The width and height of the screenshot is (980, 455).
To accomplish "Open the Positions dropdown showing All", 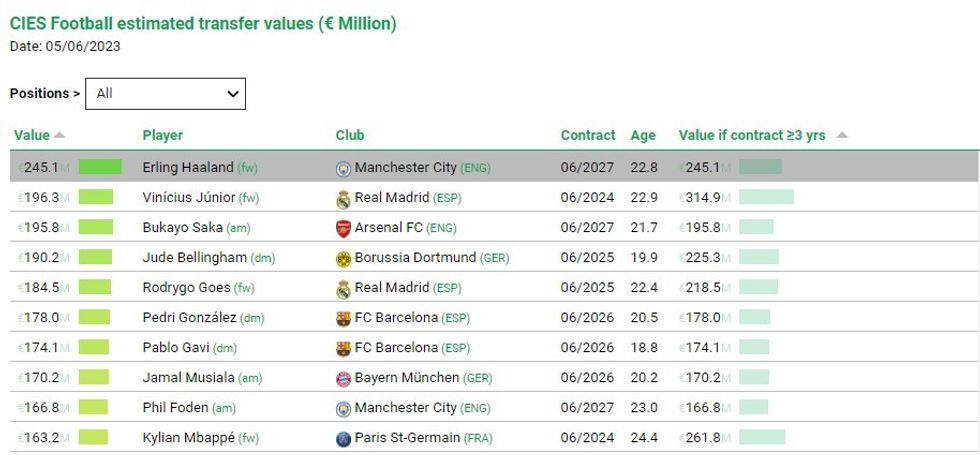I will coord(165,93).
